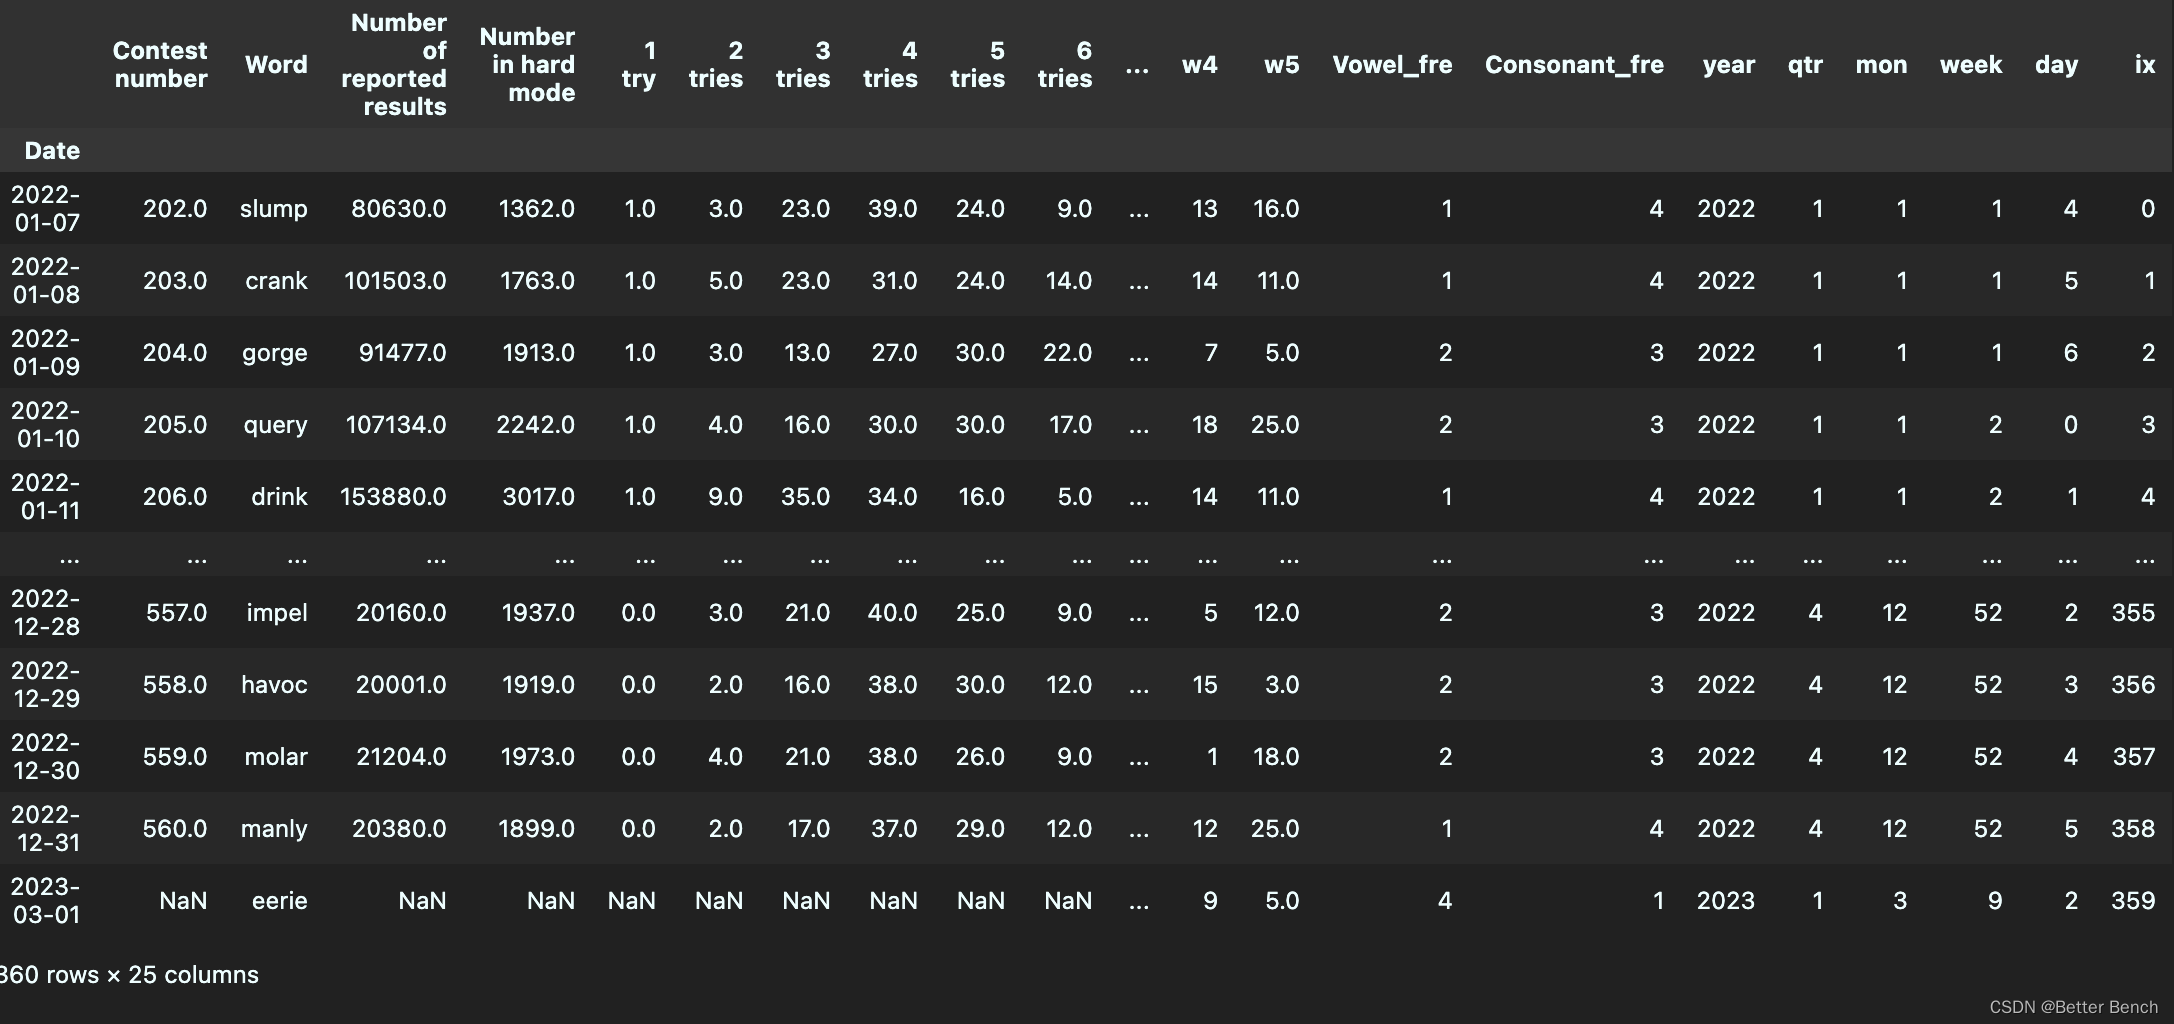The height and width of the screenshot is (1024, 2174).
Task: Click the qtr column header
Action: (1805, 65)
